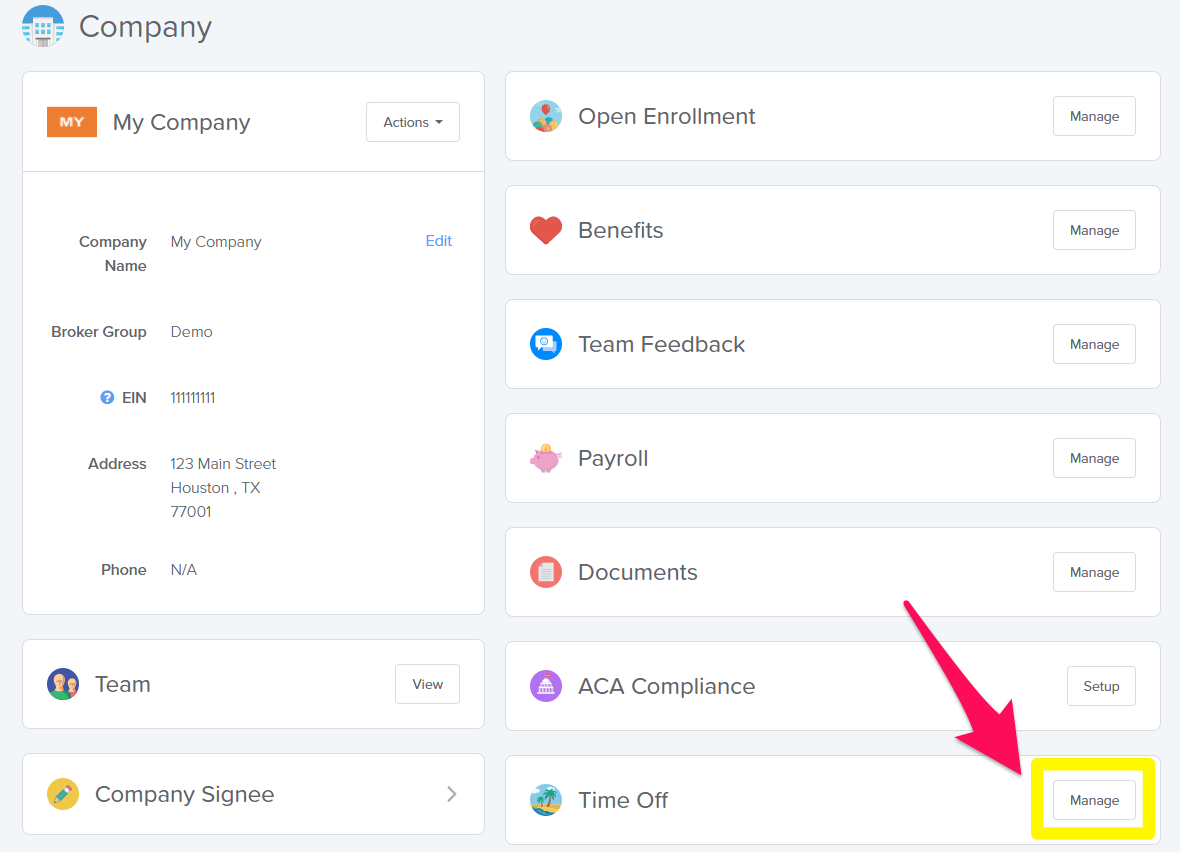Click the Company building icon in header
This screenshot has height=852, width=1180.
click(43, 26)
